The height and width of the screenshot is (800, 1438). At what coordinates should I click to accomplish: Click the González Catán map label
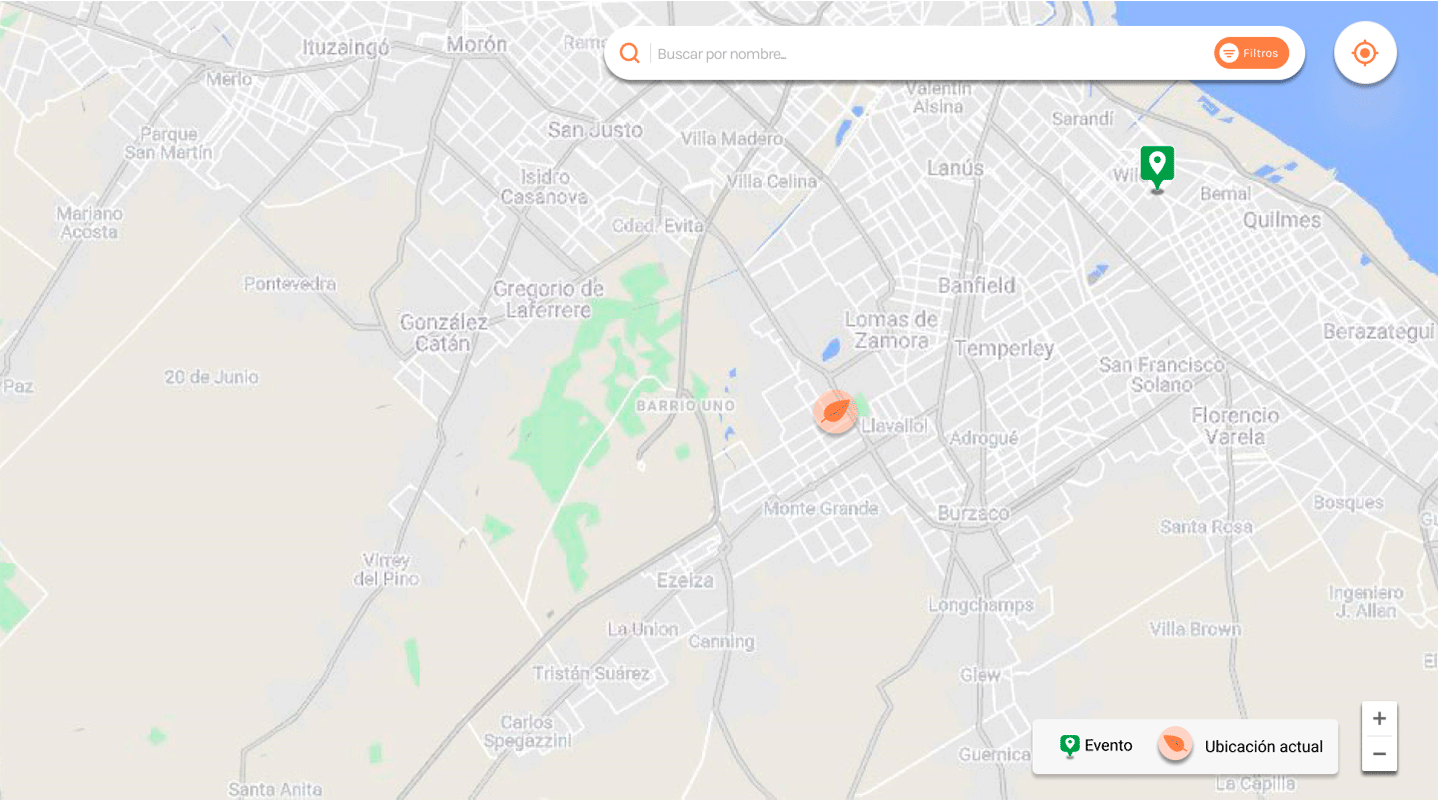pyautogui.click(x=443, y=333)
